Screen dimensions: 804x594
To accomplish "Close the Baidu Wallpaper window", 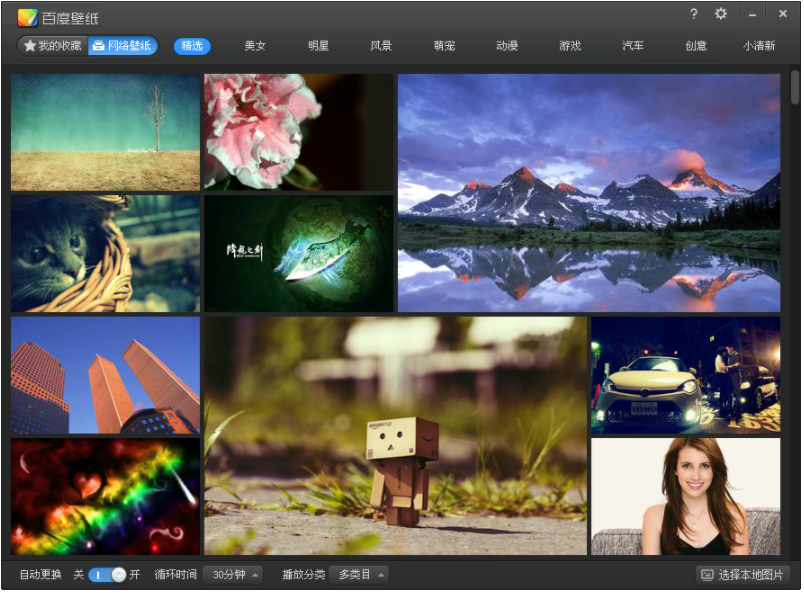I will pos(782,14).
